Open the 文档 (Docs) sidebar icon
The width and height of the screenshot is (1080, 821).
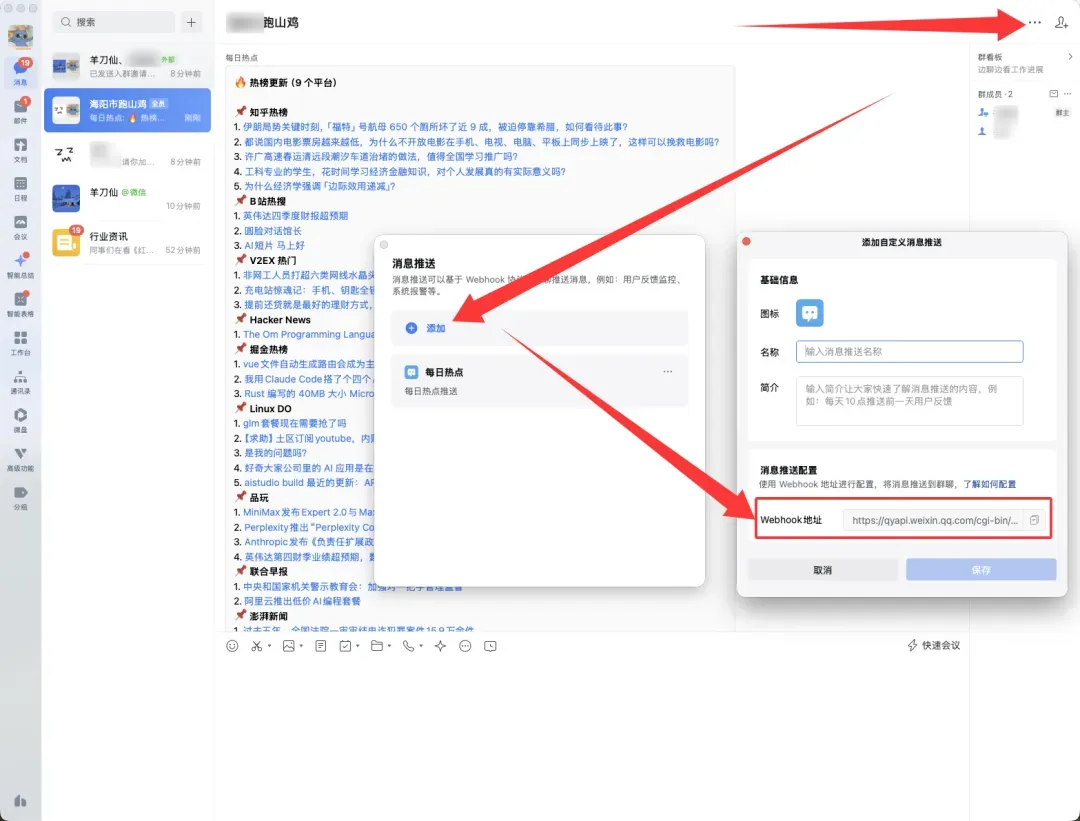click(21, 149)
